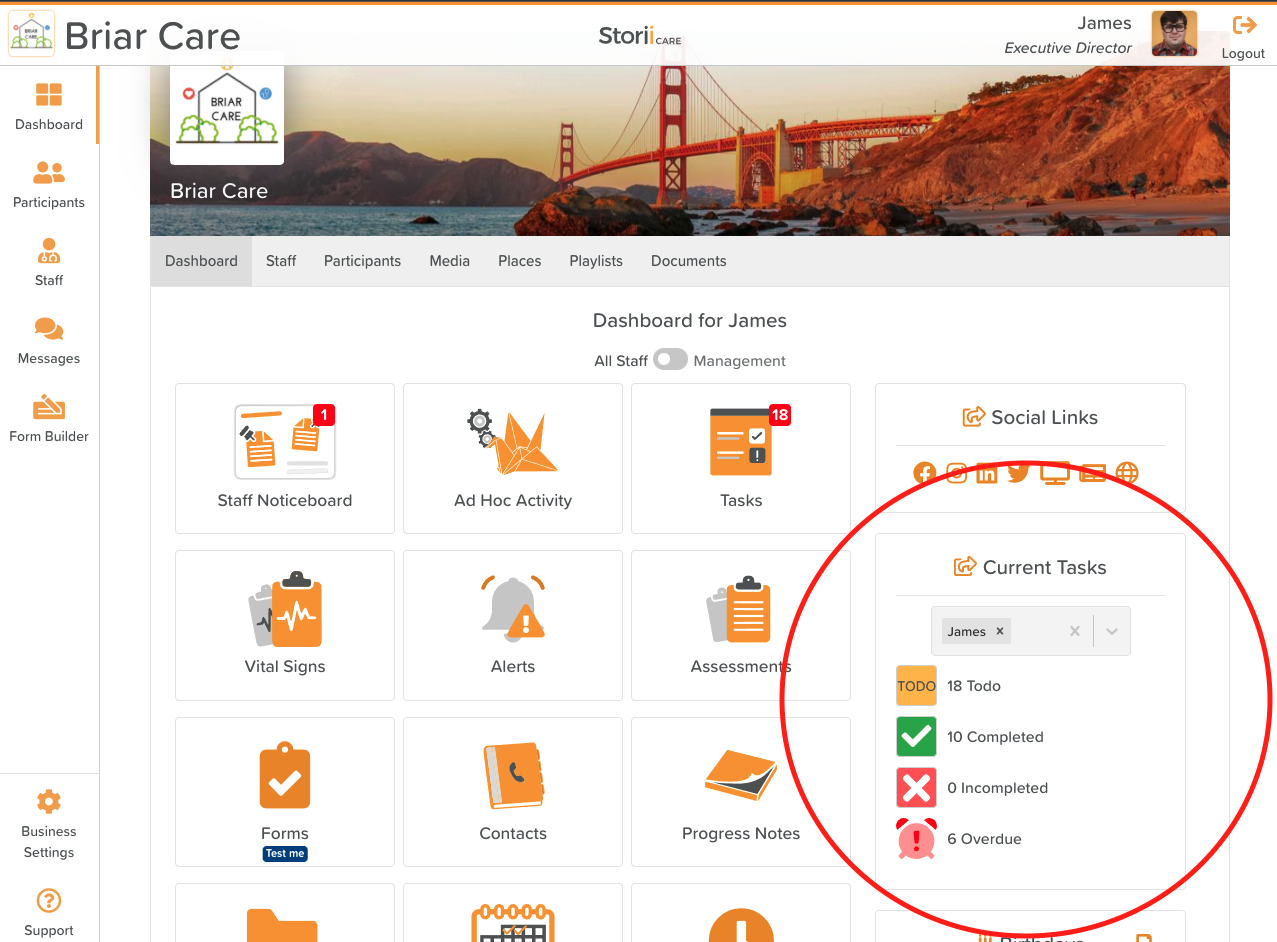Viewport: 1277px width, 942px height.
Task: Click James's profile avatar photo
Action: point(1174,34)
